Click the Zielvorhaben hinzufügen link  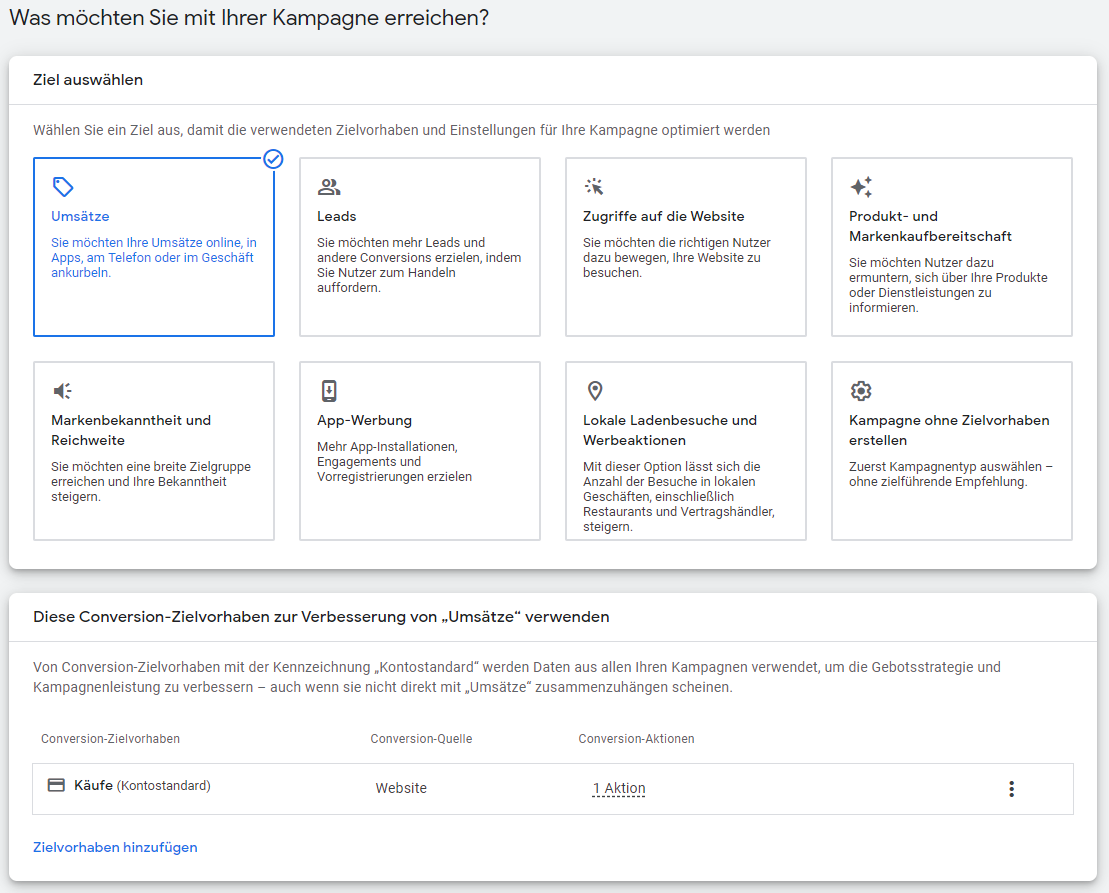pos(114,847)
